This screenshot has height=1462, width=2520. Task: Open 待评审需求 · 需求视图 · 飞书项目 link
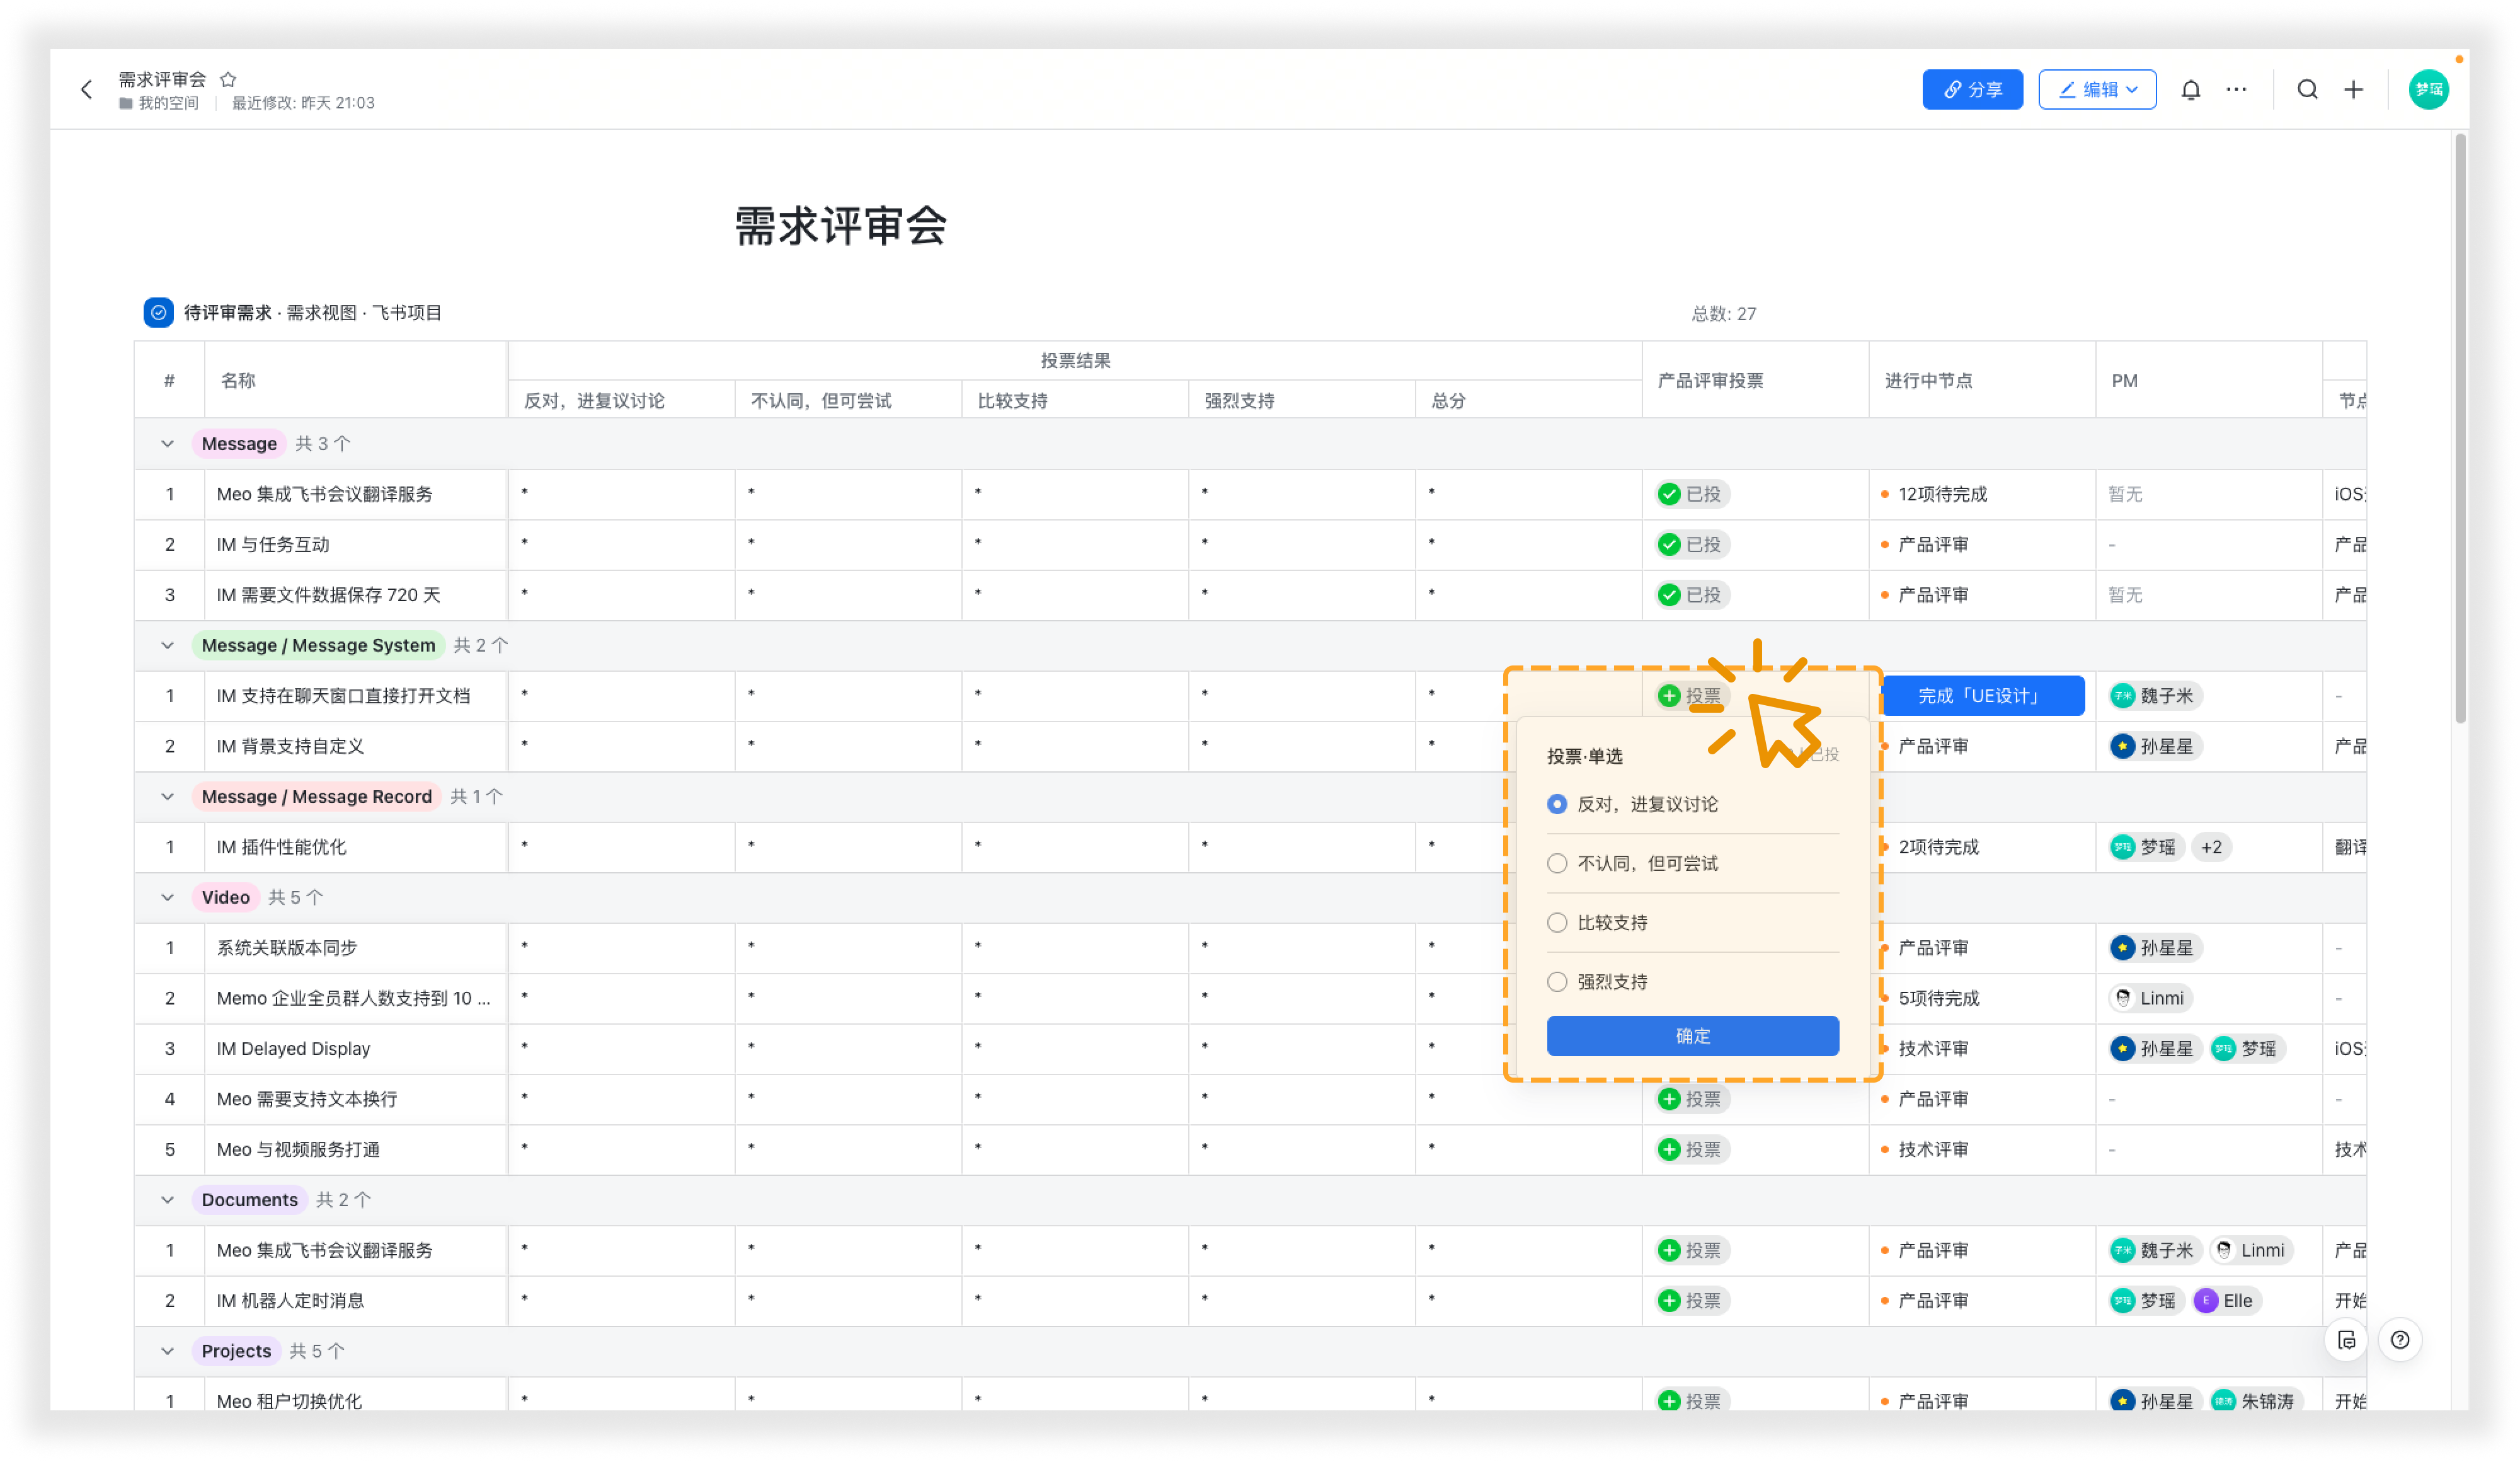click(313, 313)
